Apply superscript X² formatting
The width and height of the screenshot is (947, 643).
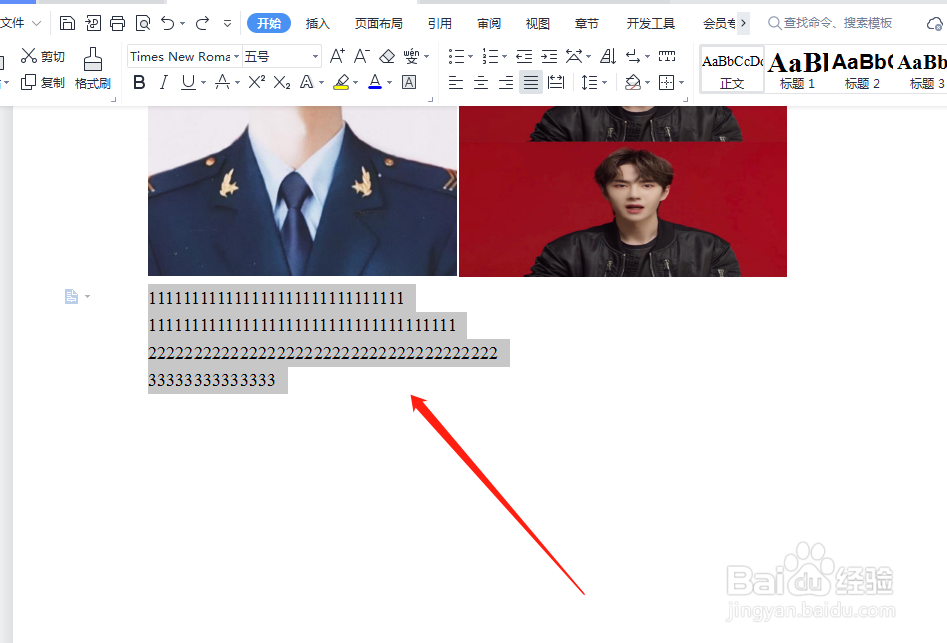pos(257,82)
